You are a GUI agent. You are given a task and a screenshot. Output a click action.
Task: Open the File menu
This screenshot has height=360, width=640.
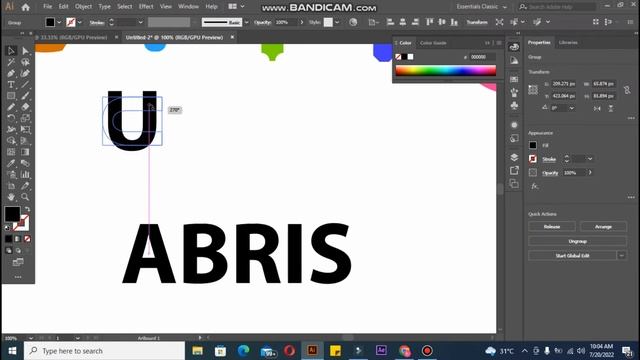coord(47,7)
